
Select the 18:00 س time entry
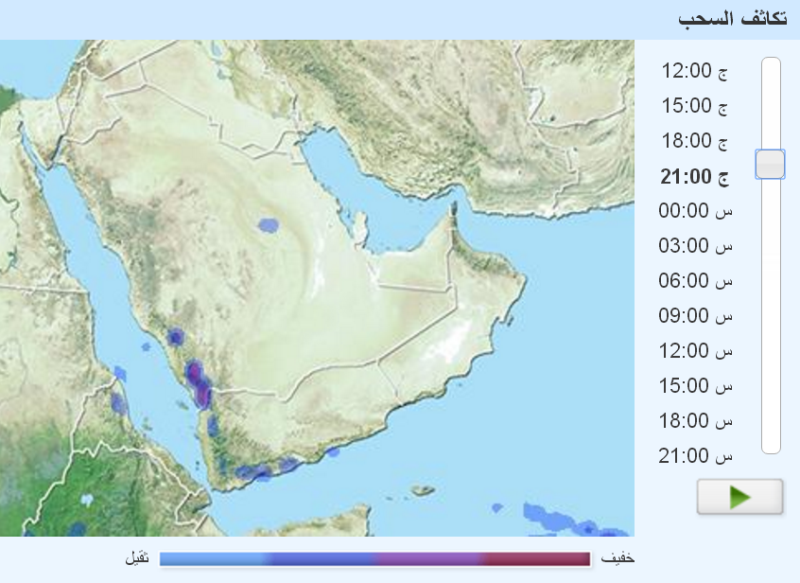point(695,421)
